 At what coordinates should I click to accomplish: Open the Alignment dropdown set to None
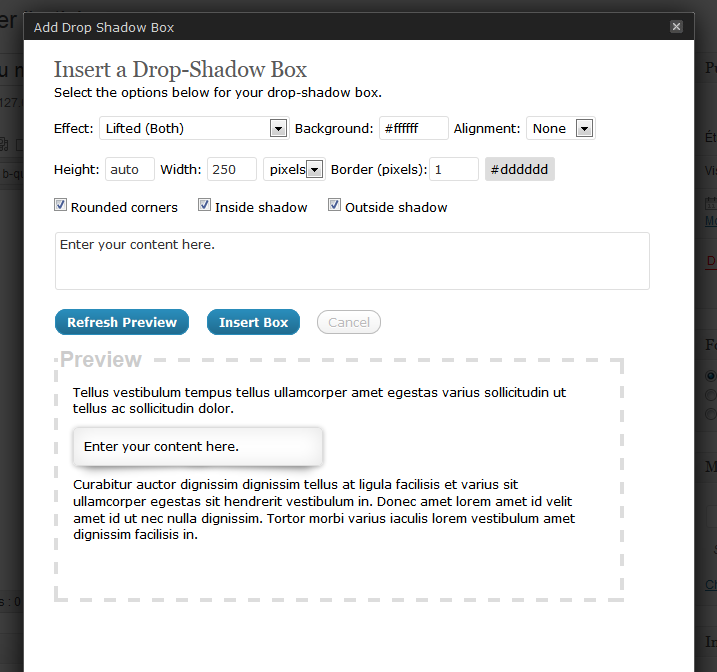tap(561, 128)
